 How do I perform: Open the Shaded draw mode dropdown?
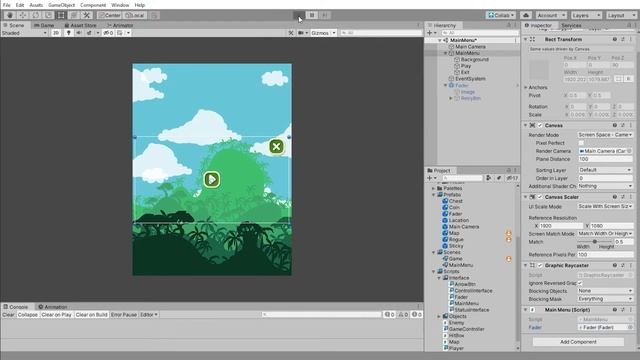click(x=24, y=33)
